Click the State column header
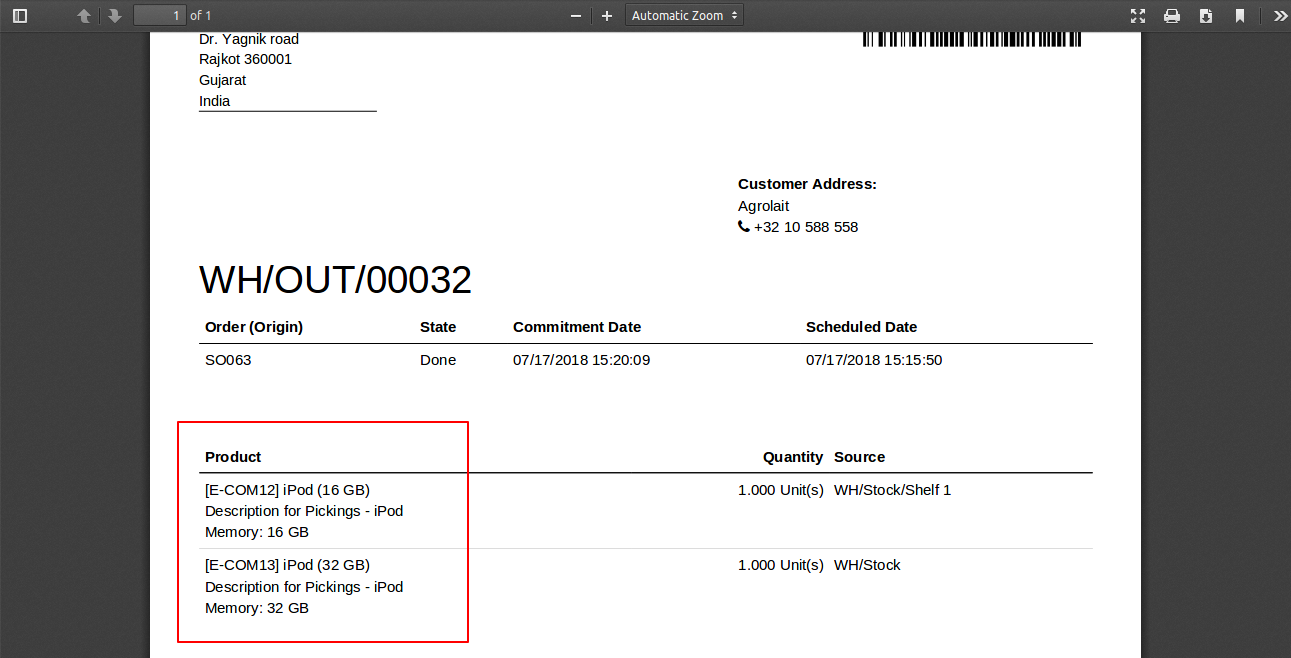The image size is (1291, 658). (x=438, y=327)
